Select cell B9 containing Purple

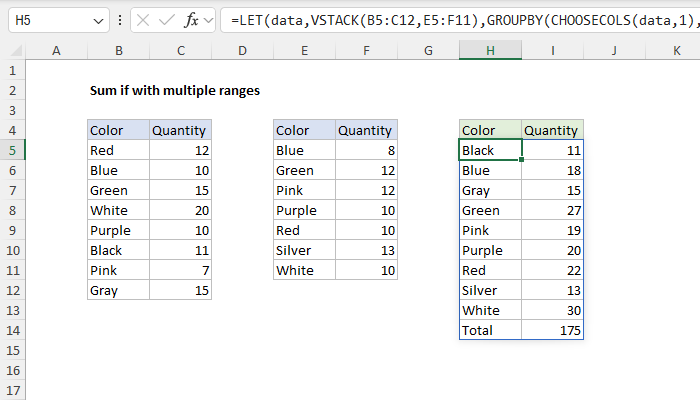pos(118,230)
